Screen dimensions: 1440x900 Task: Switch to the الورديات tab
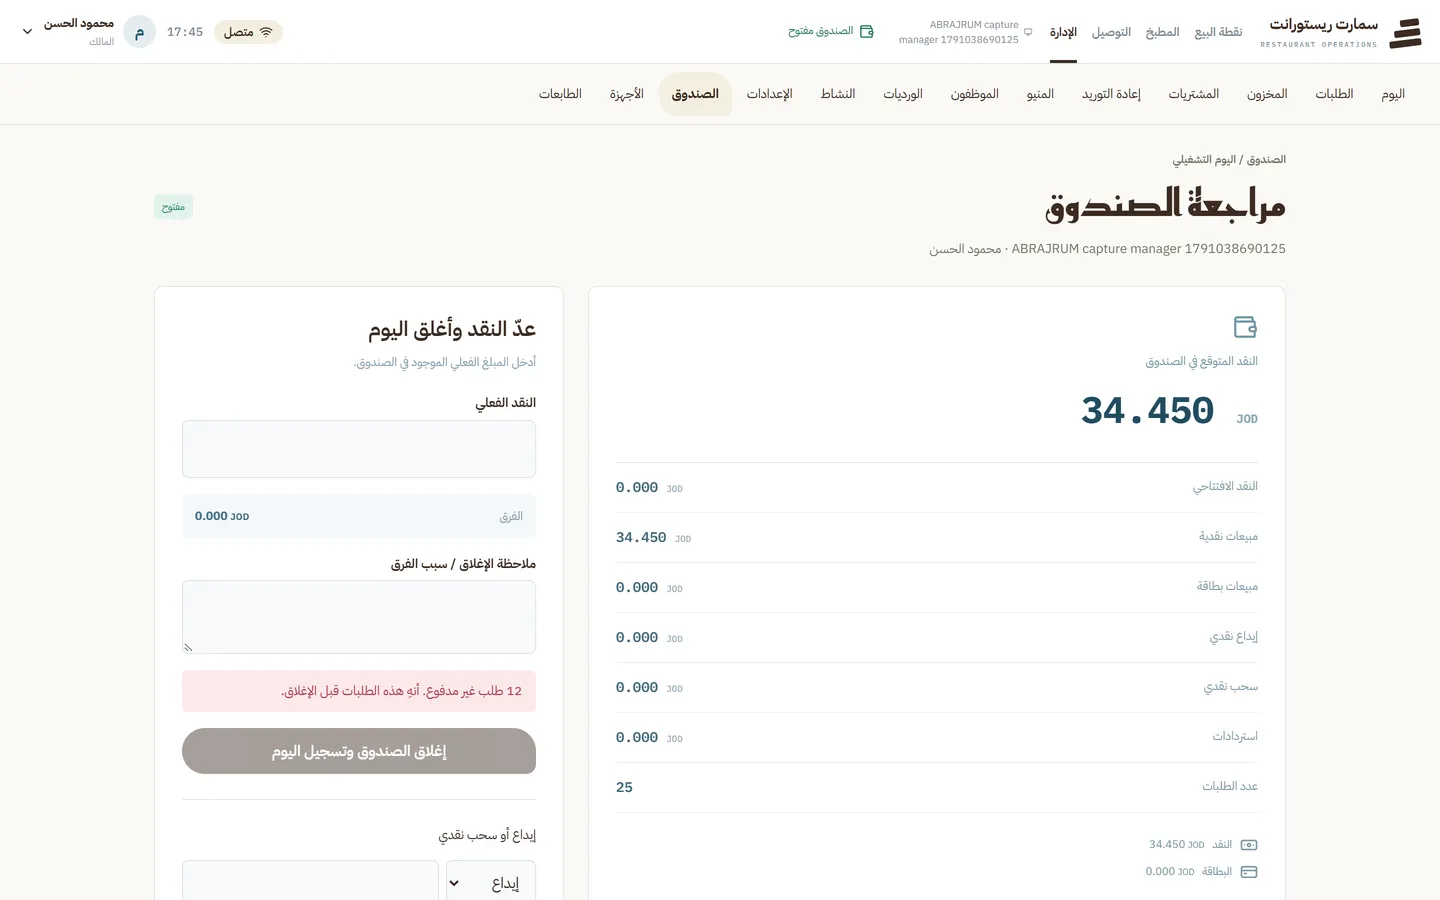pyautogui.click(x=903, y=94)
